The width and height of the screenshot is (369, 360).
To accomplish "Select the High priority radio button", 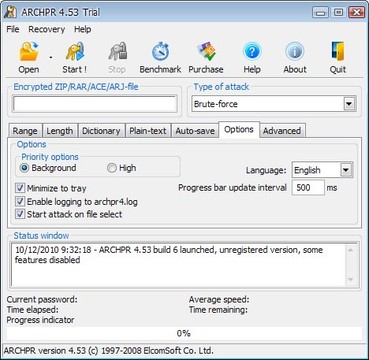I will coord(111,168).
